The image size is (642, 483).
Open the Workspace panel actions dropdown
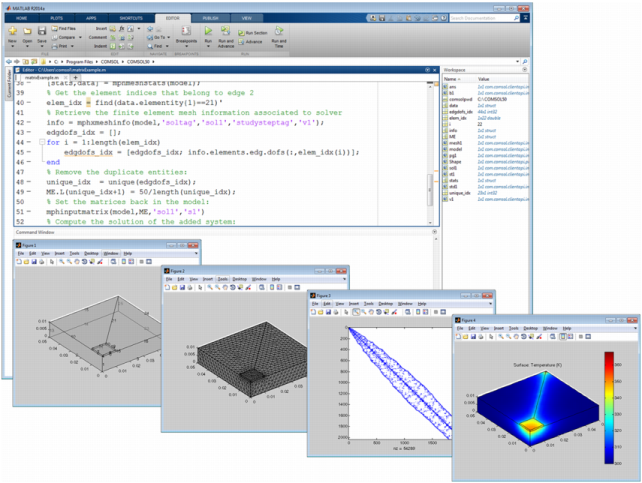525,70
